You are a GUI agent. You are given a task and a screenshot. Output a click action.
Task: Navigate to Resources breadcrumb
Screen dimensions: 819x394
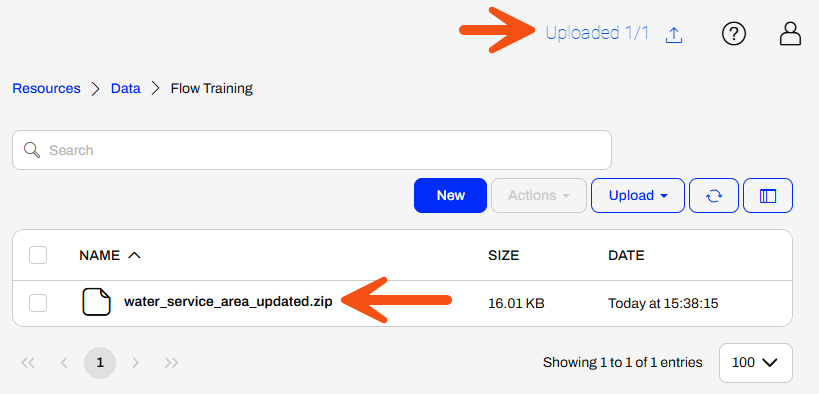coord(46,88)
